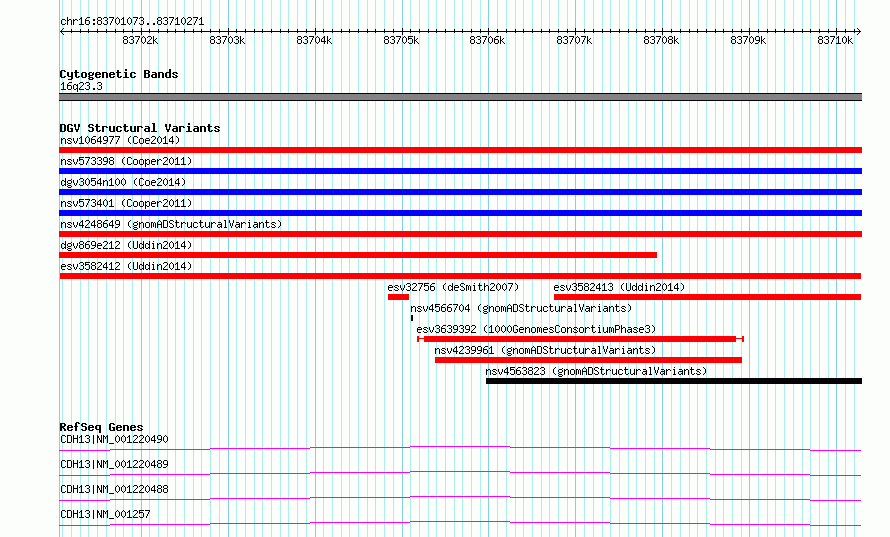The image size is (890, 537).
Task: Open nsv4248649 (gnomADStructuralVariants) label
Action: (171, 224)
